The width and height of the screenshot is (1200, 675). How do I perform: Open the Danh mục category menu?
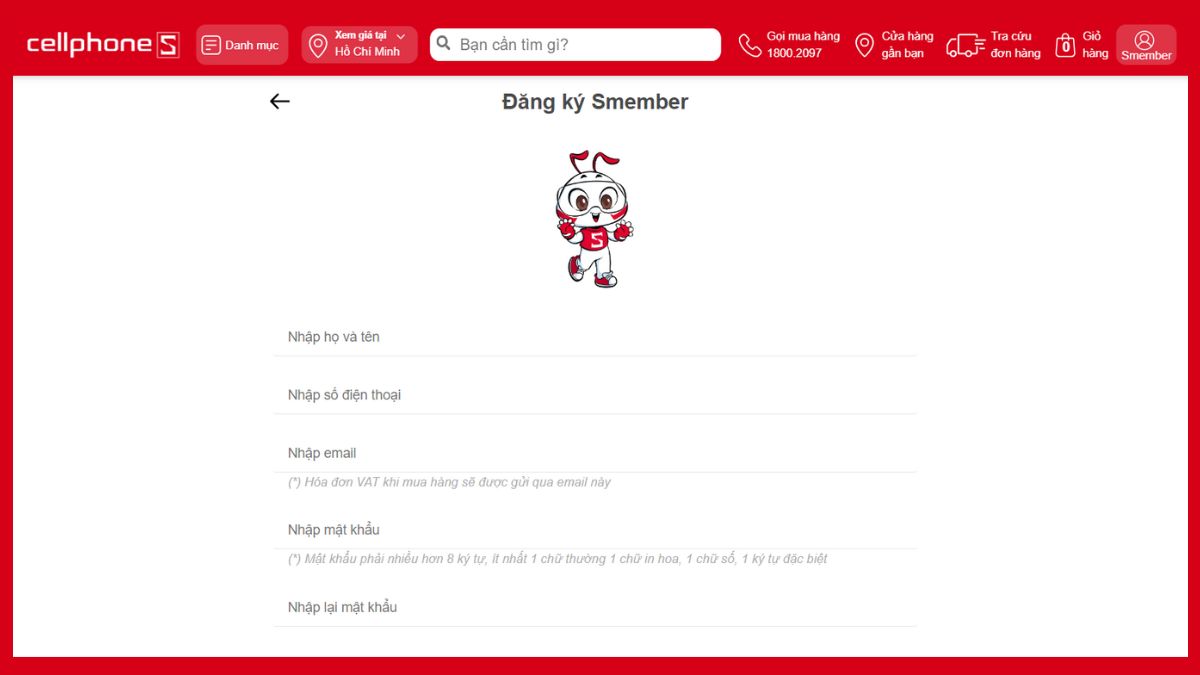click(242, 45)
